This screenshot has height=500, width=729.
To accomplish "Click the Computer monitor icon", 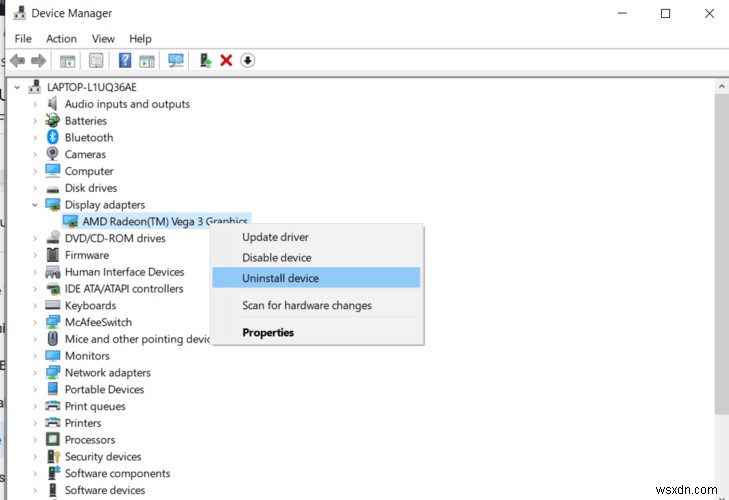I will click(x=53, y=171).
